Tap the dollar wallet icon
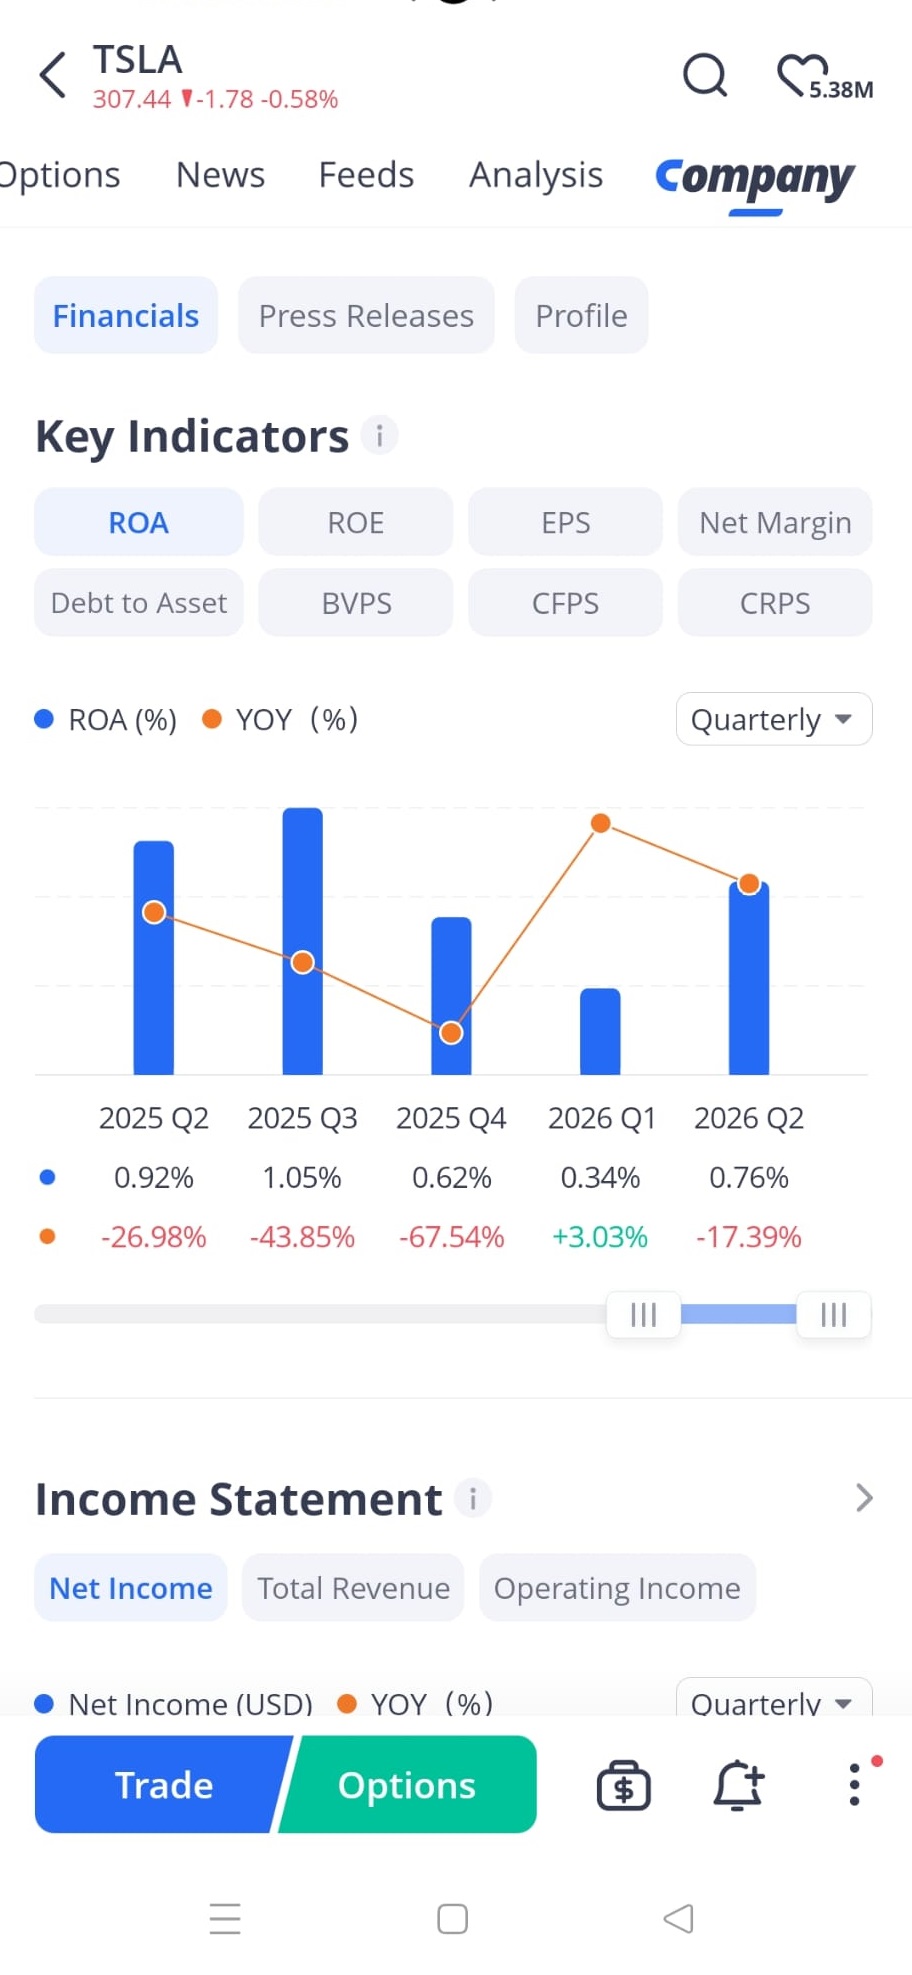The image size is (912, 1975). (624, 1785)
